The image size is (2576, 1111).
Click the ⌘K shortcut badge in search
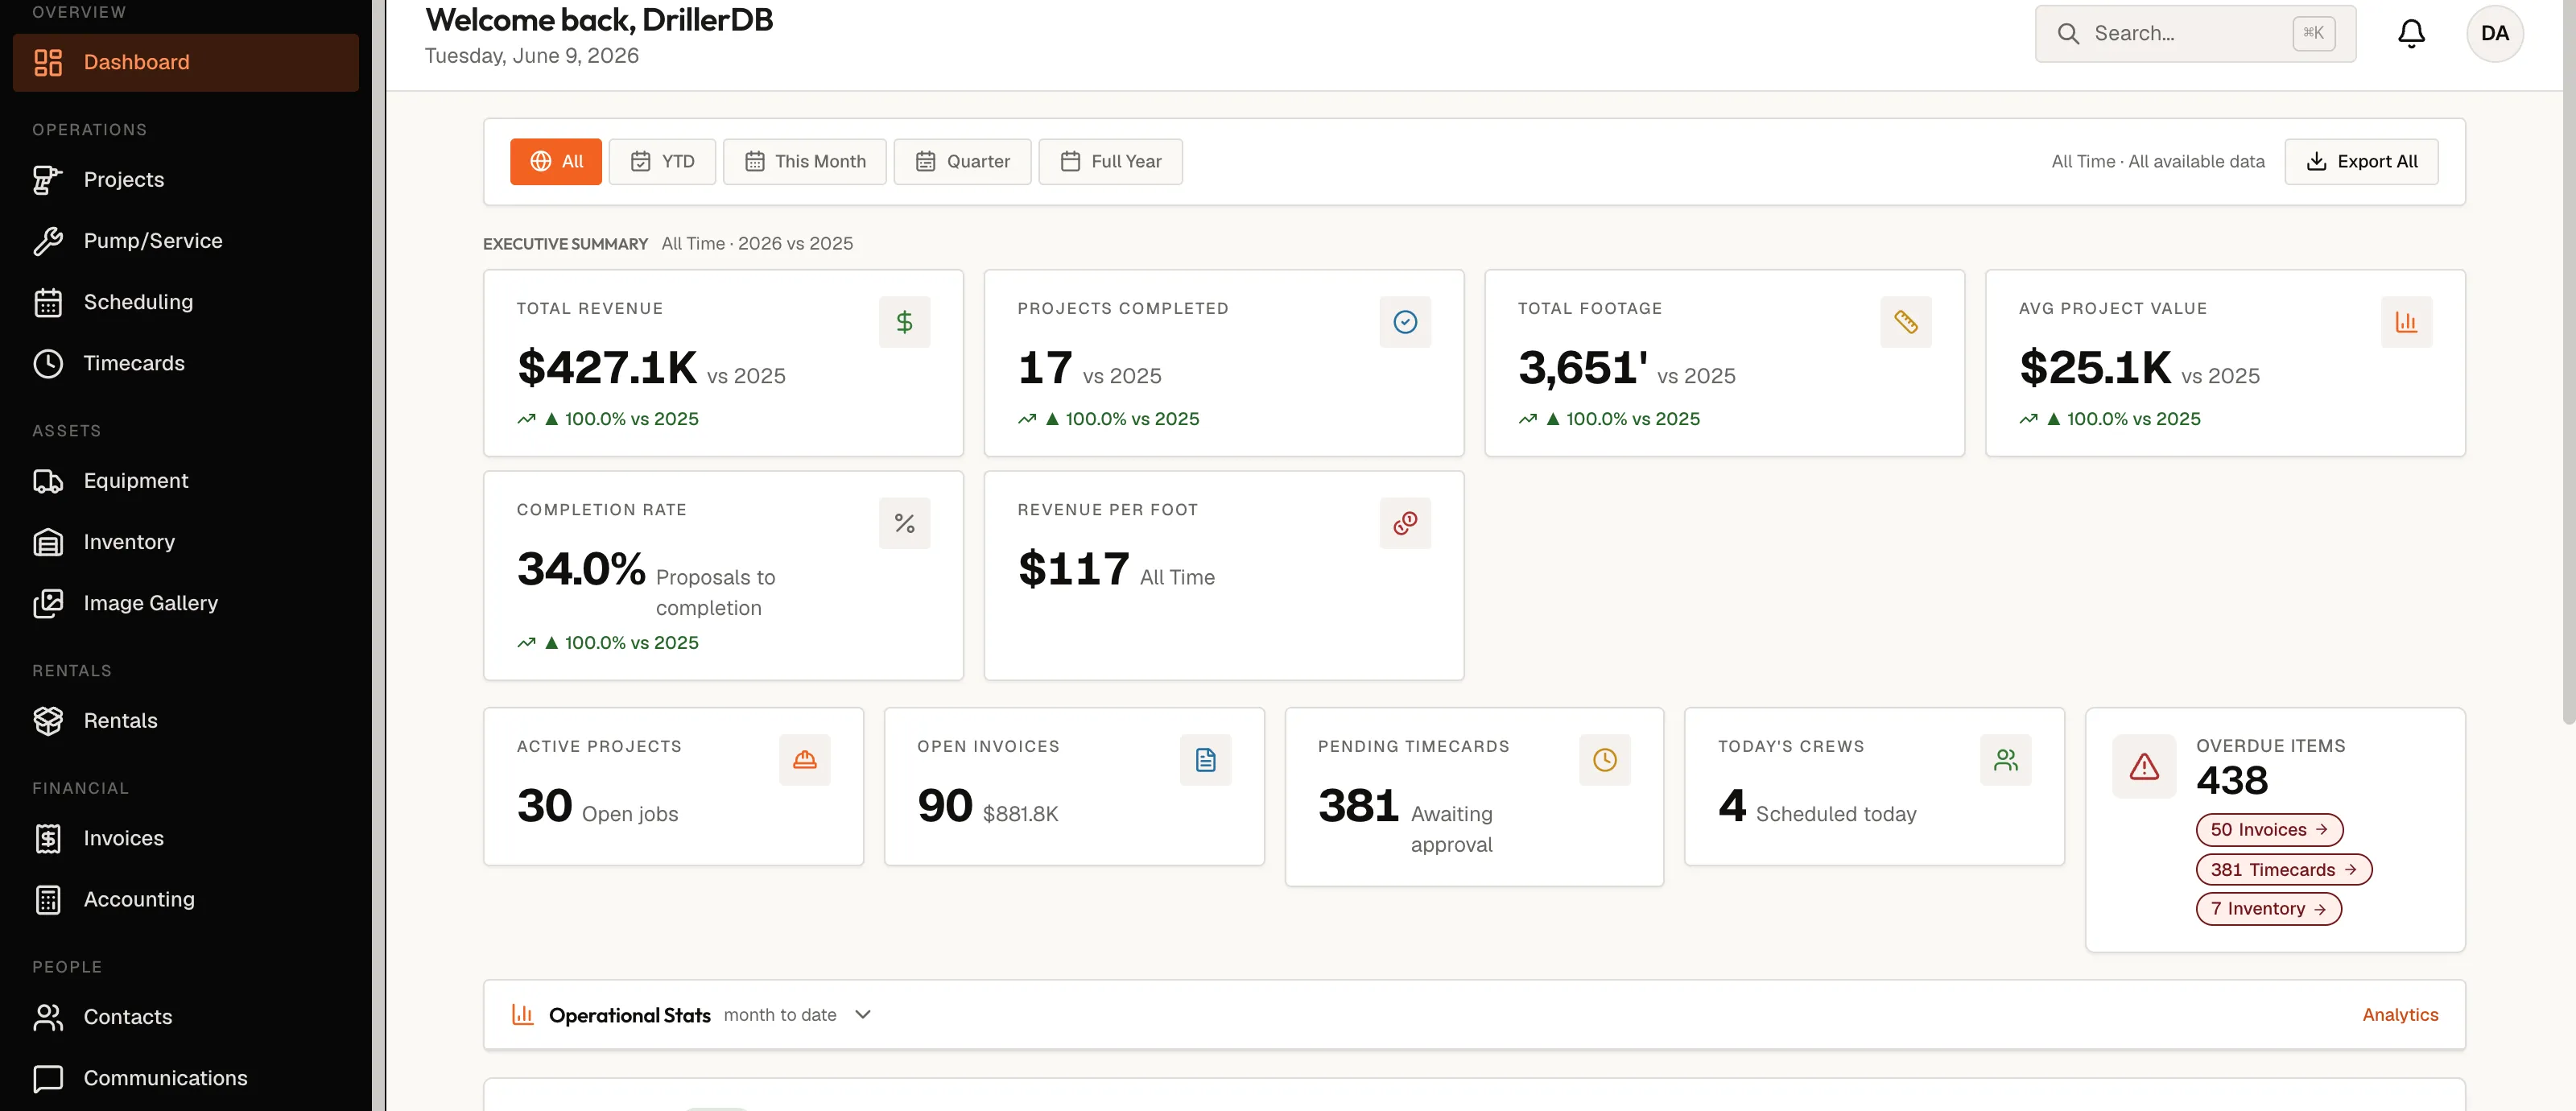(2313, 33)
